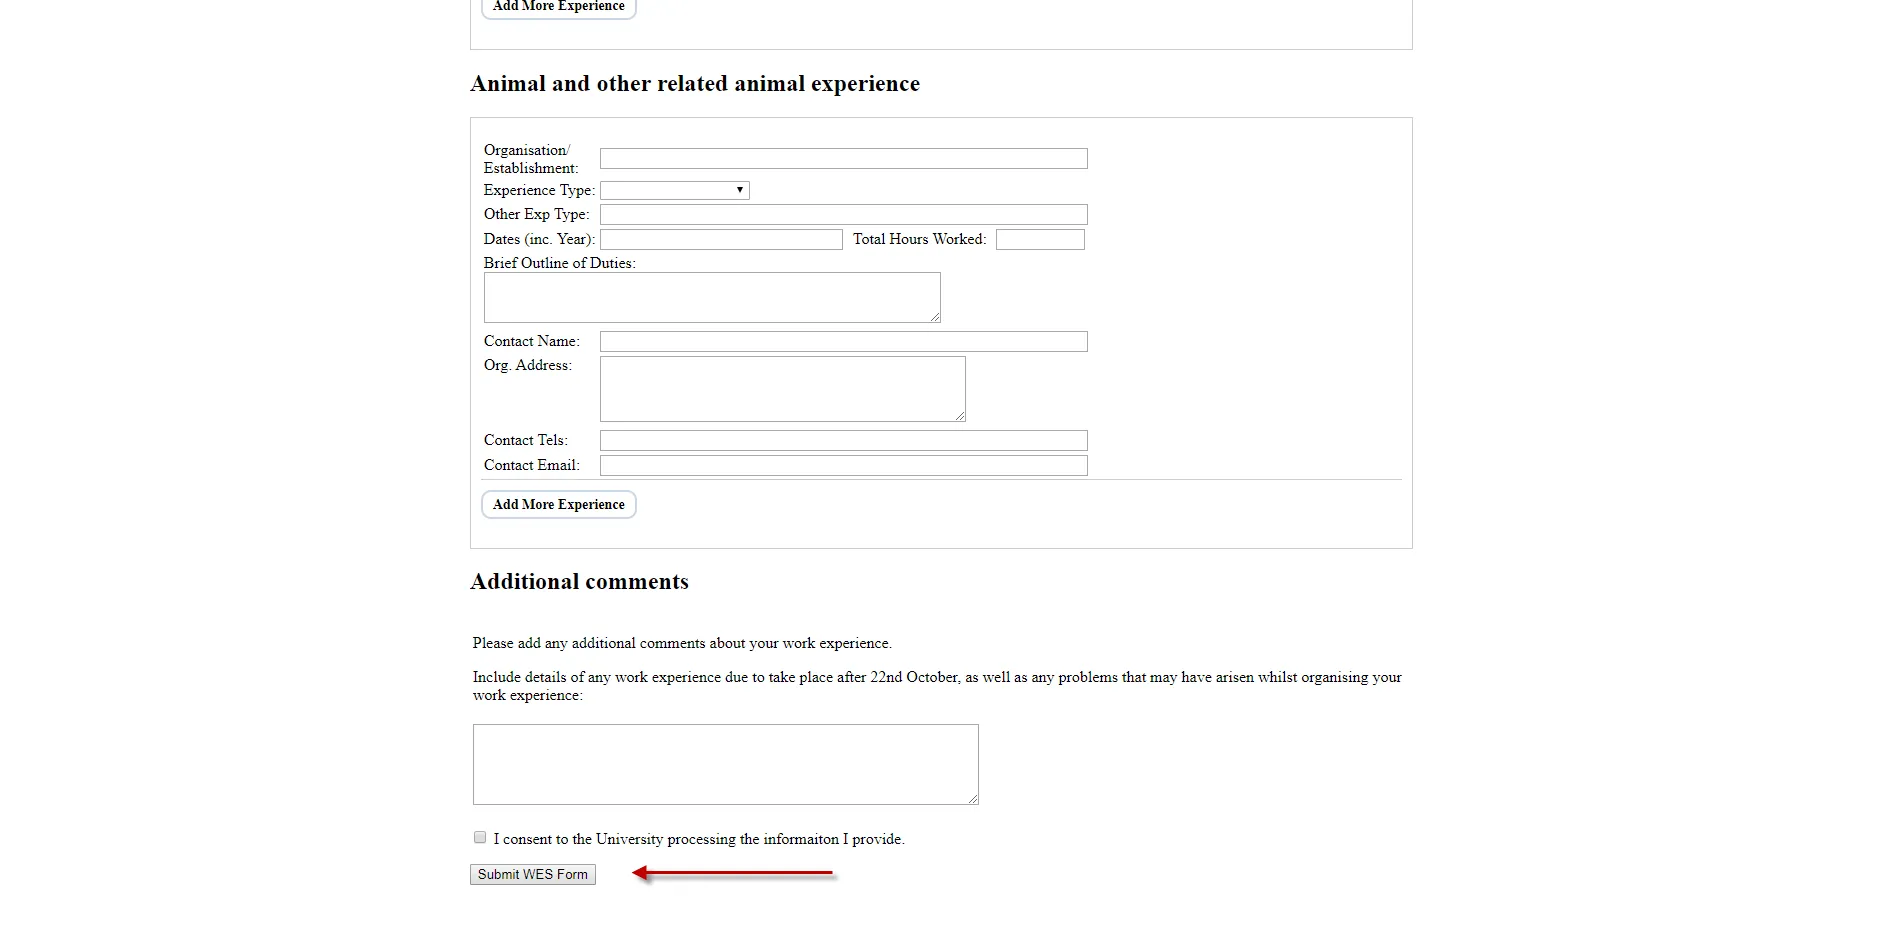The width and height of the screenshot is (1880, 942).
Task: Click the Submit WES Form button
Action: [532, 874]
